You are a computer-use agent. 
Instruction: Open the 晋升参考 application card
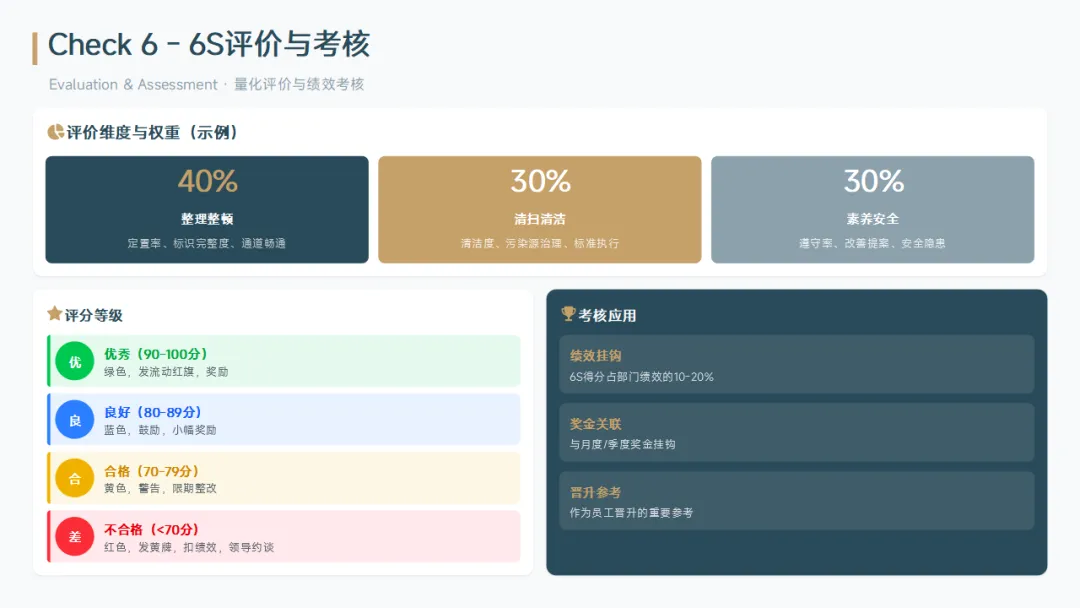click(796, 500)
